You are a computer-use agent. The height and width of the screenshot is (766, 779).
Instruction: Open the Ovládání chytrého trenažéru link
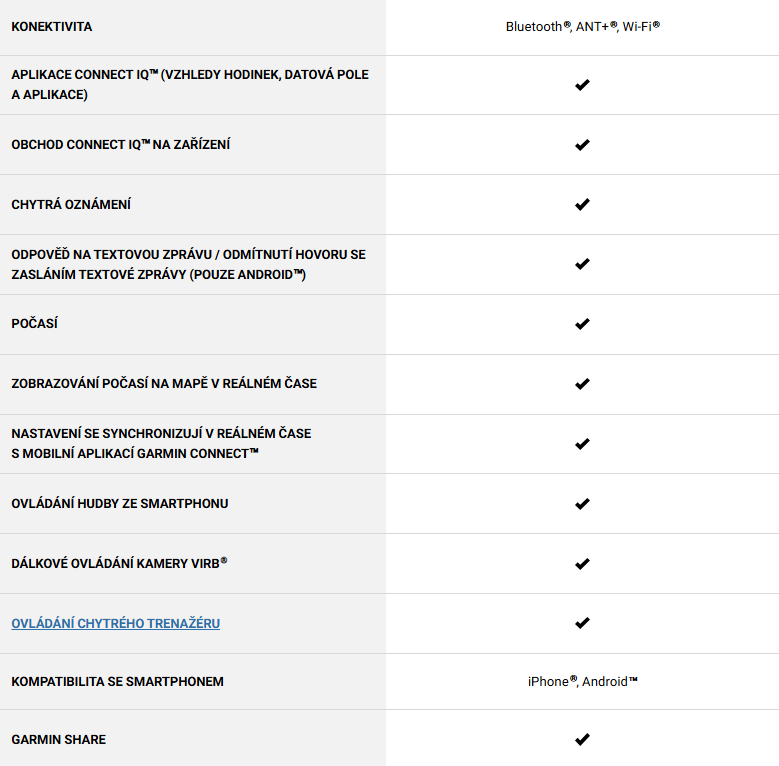pos(115,623)
